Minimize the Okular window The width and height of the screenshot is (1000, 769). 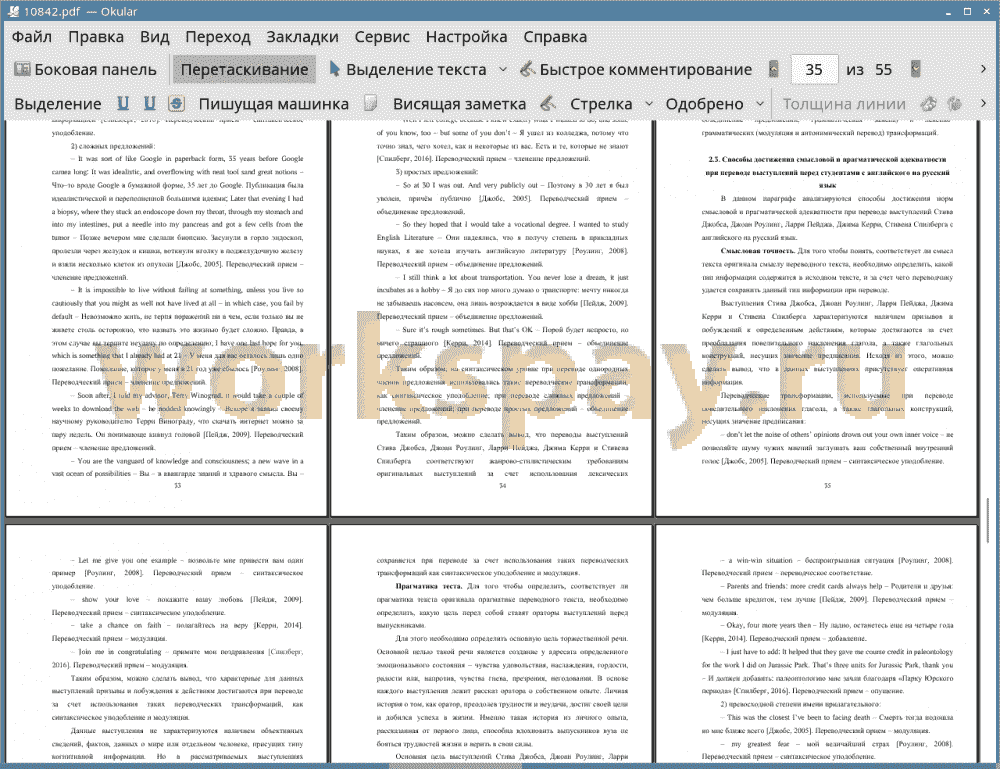coord(948,11)
